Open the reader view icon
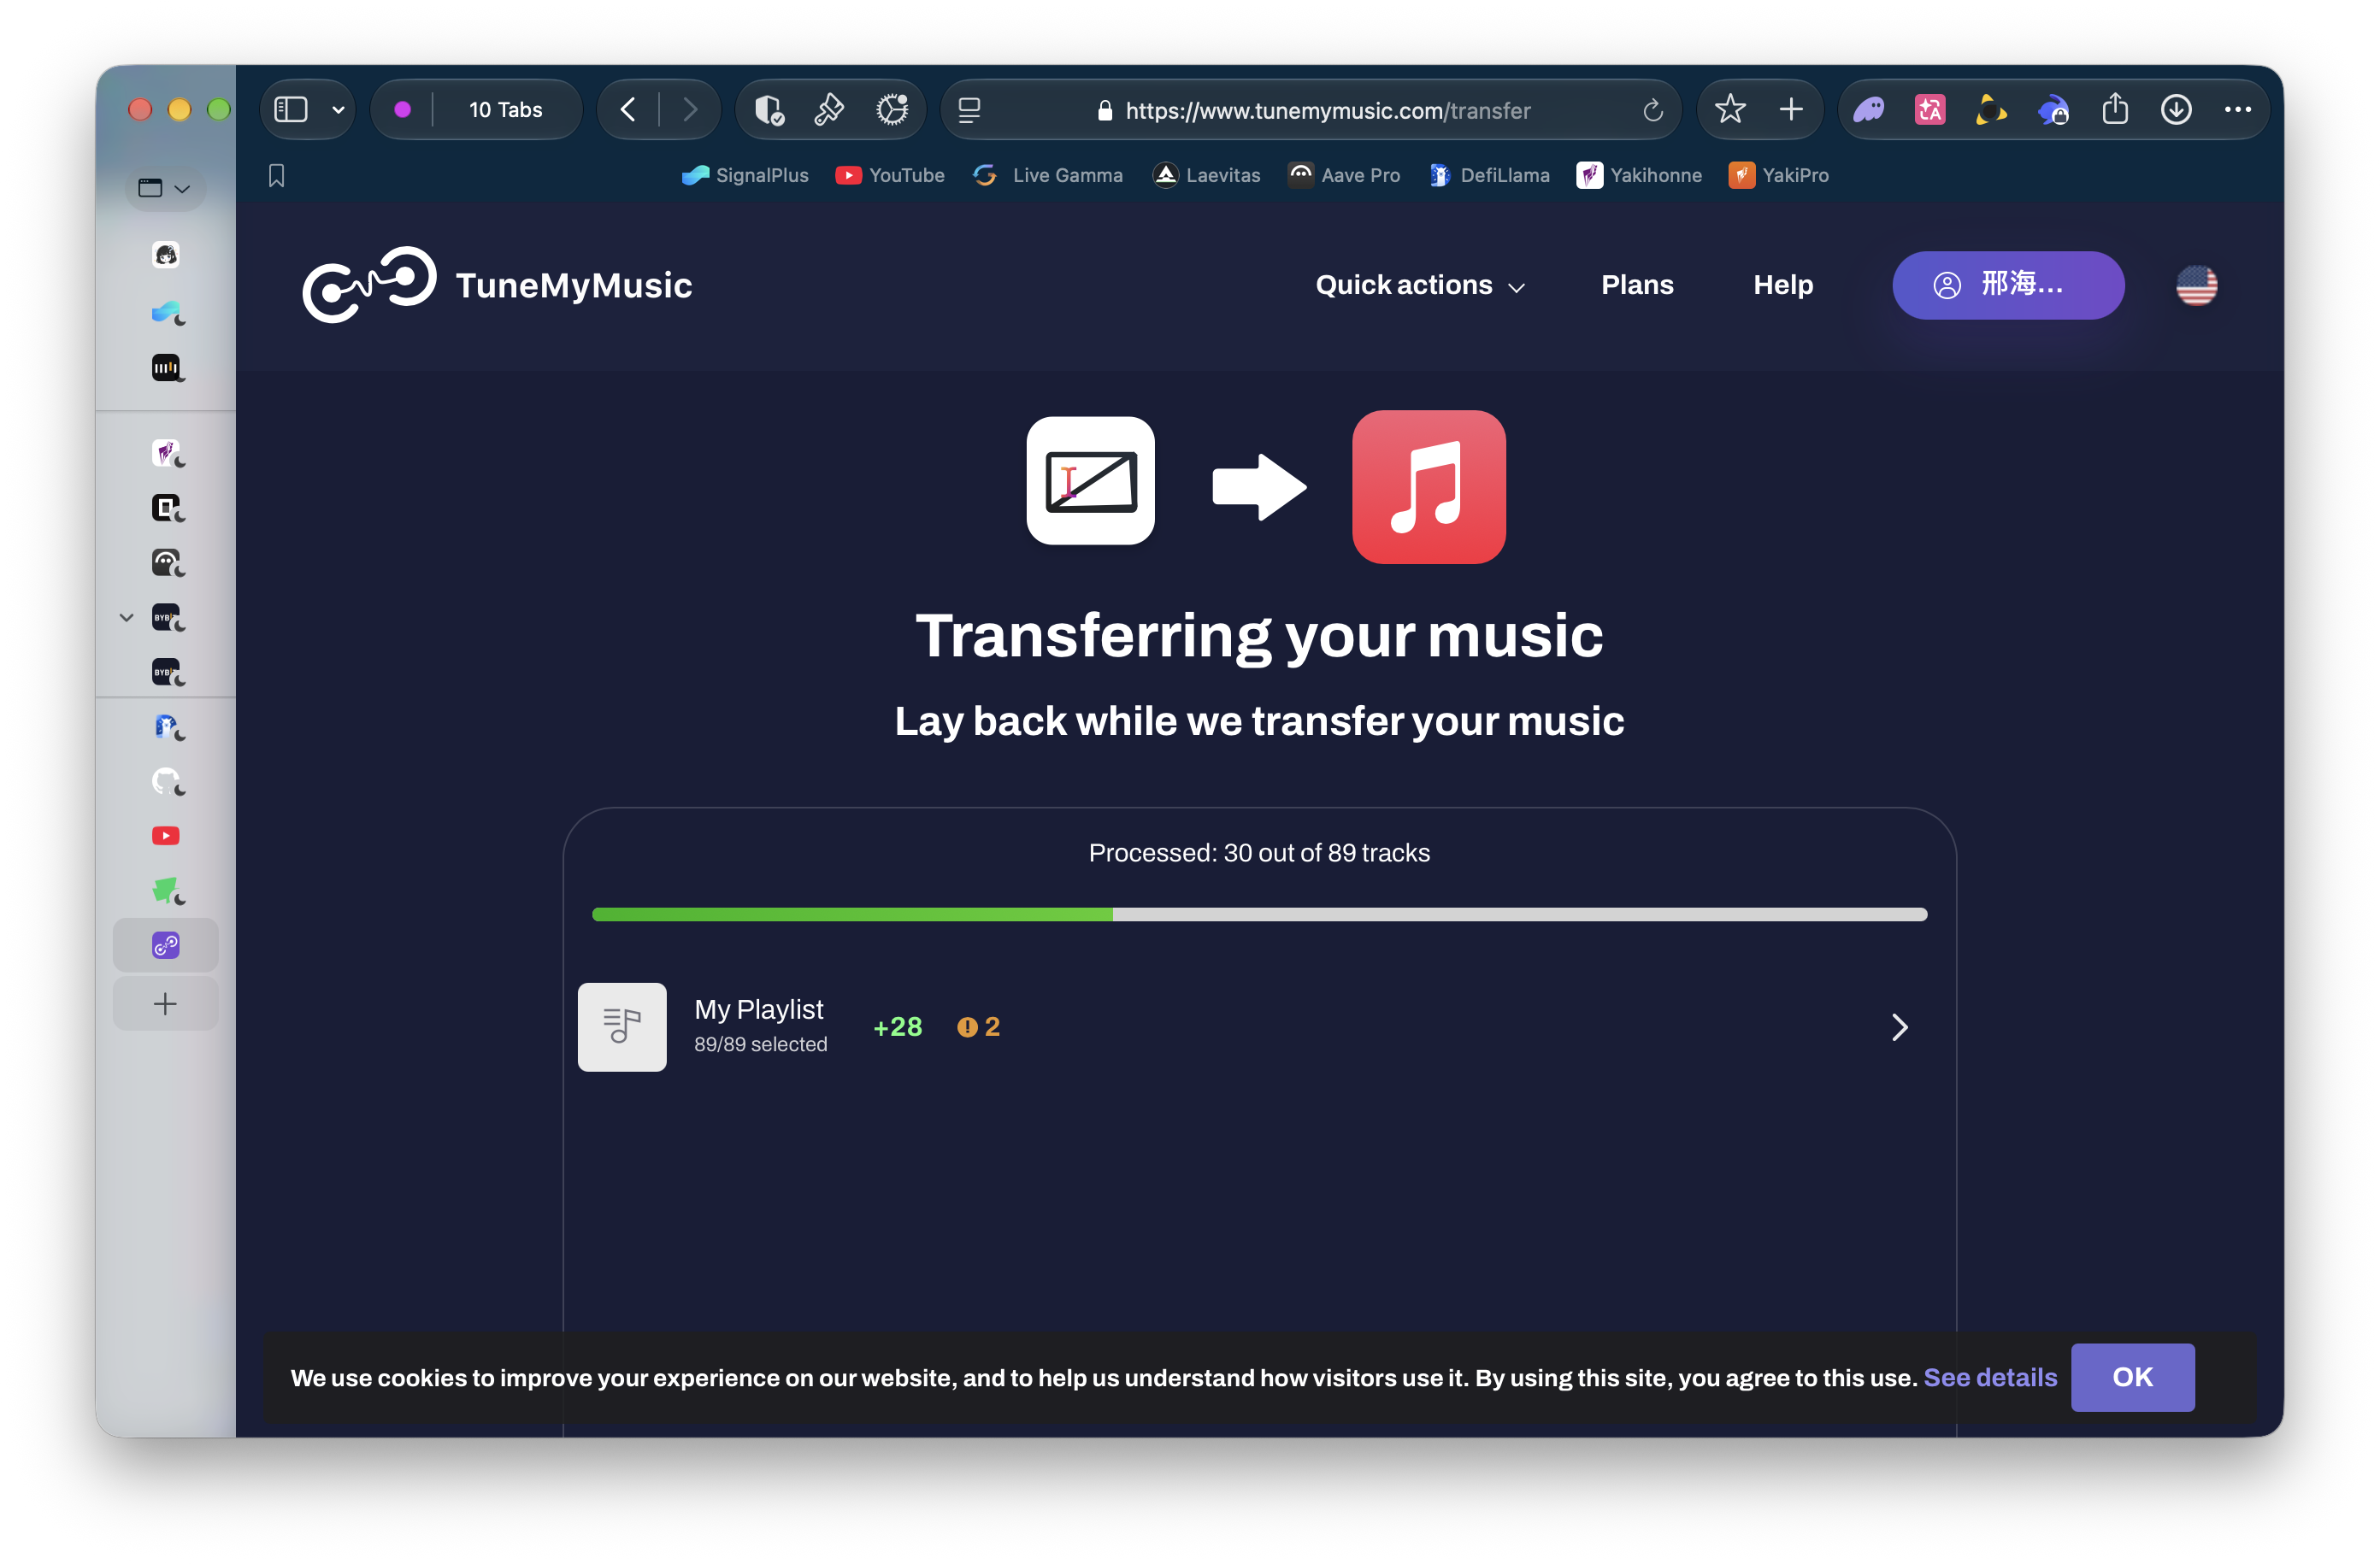Image resolution: width=2380 pixels, height=1564 pixels. click(969, 110)
